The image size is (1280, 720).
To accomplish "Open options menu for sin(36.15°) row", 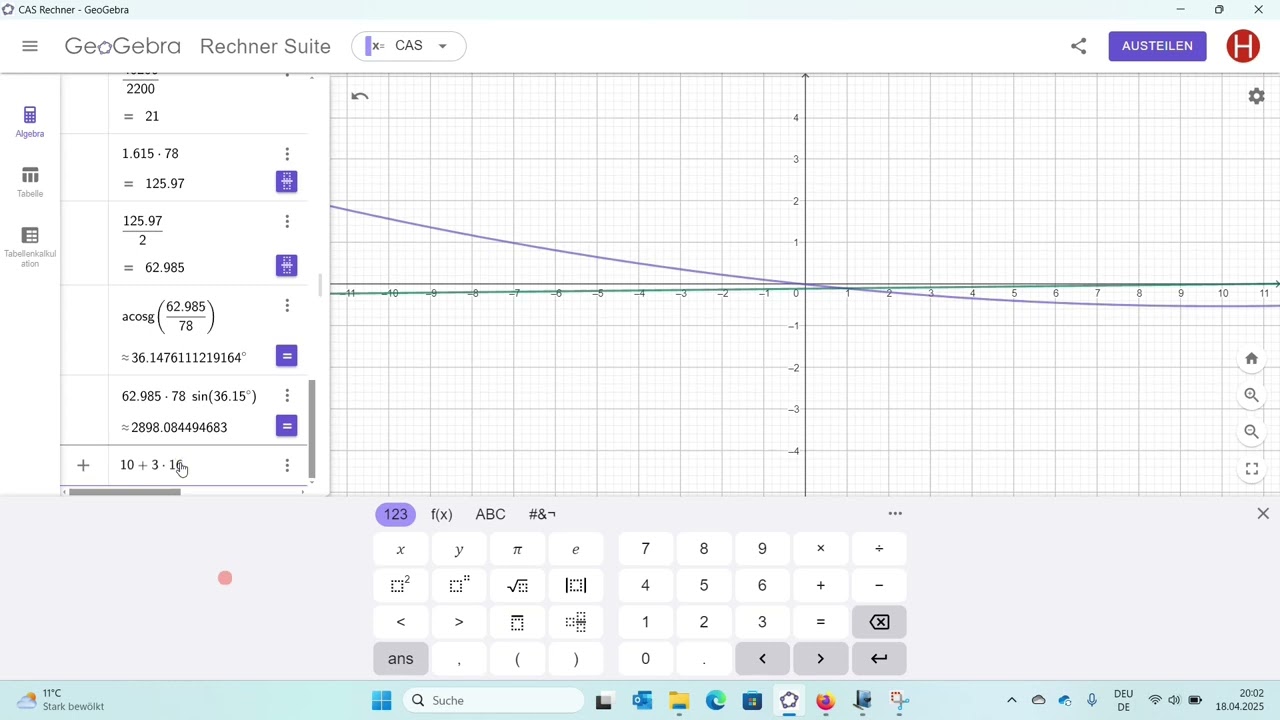I will [x=287, y=396].
